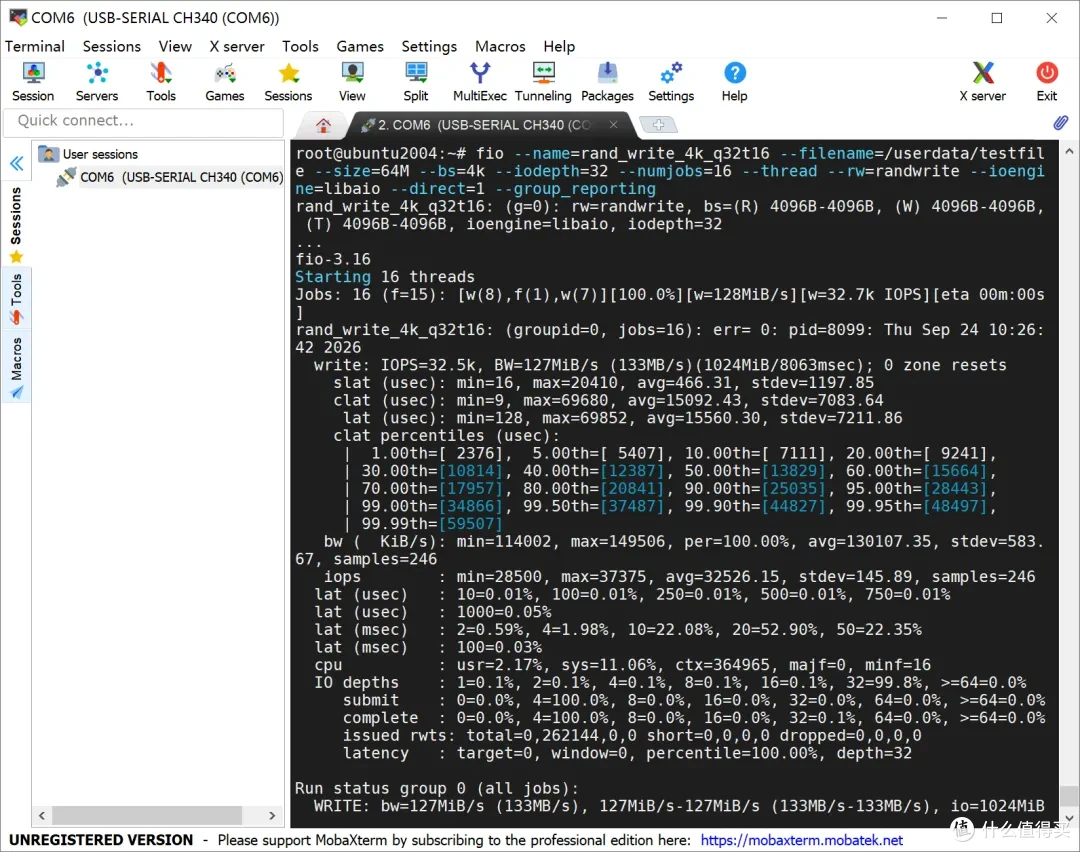Screen dimensions: 1080x852
Task: Click the terminal scroll down arrow
Action: (1069, 818)
